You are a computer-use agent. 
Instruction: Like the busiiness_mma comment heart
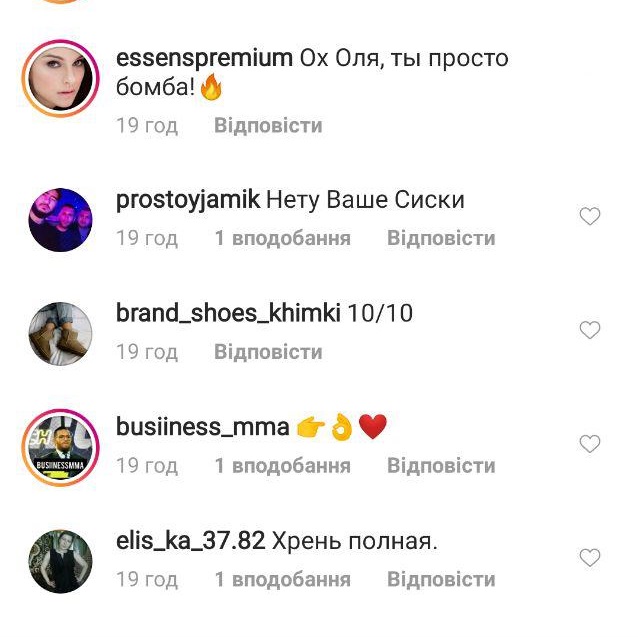click(590, 444)
